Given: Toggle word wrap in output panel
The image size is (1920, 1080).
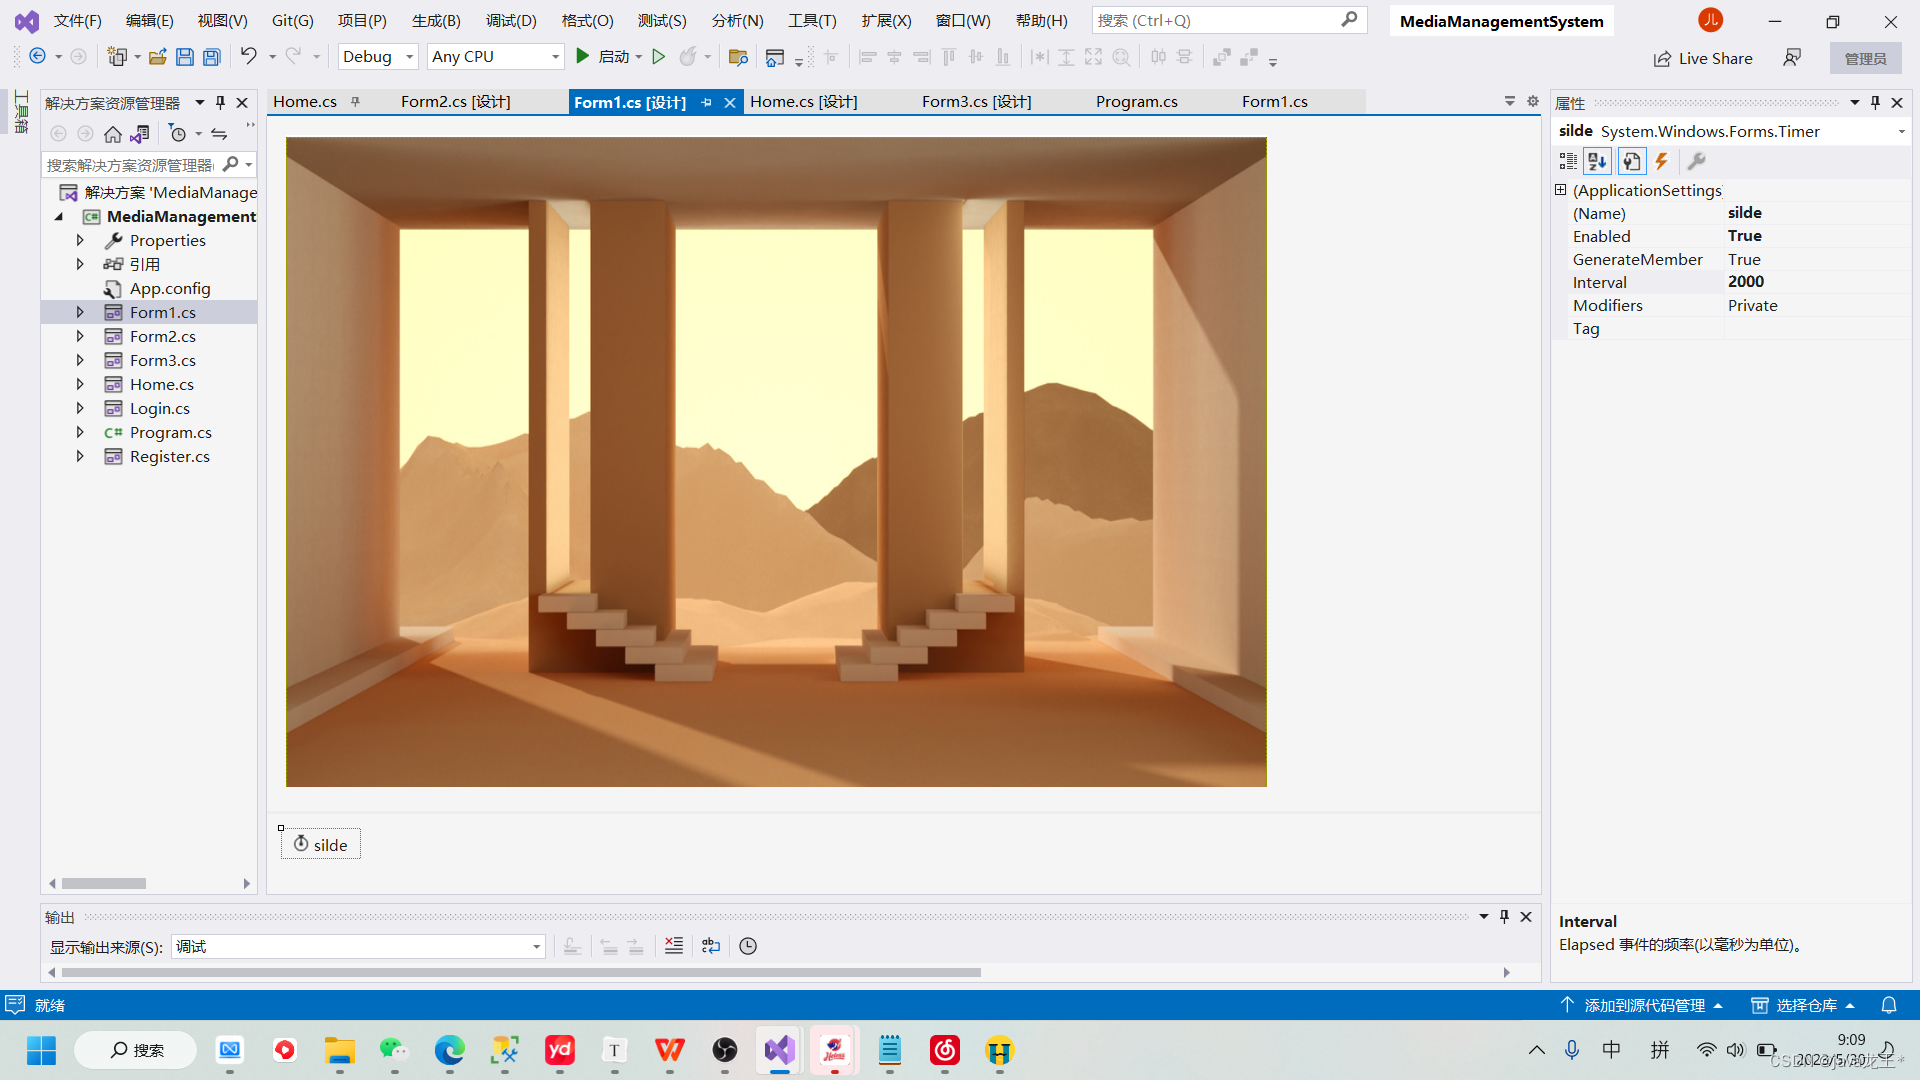Looking at the screenshot, I should 711,946.
